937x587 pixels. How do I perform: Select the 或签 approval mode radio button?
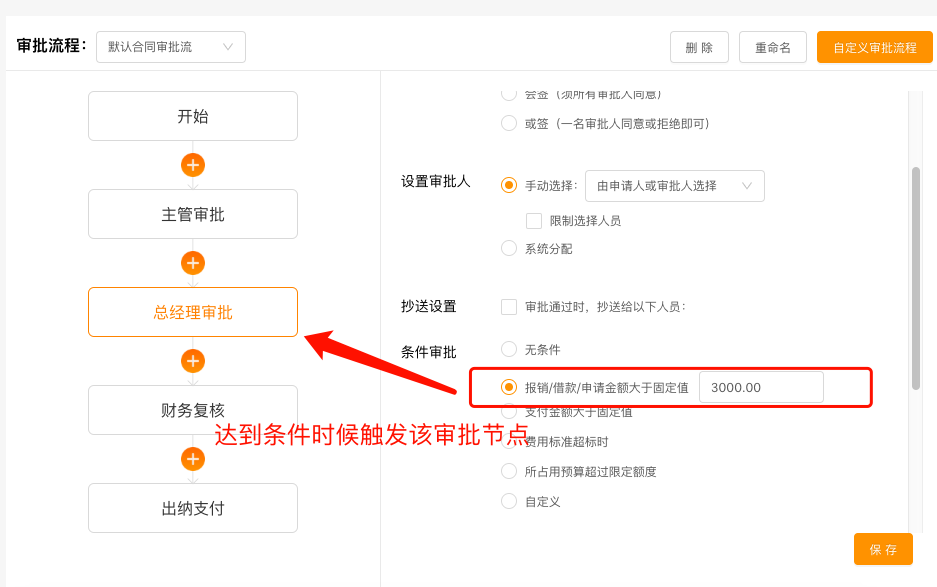pyautogui.click(x=509, y=123)
